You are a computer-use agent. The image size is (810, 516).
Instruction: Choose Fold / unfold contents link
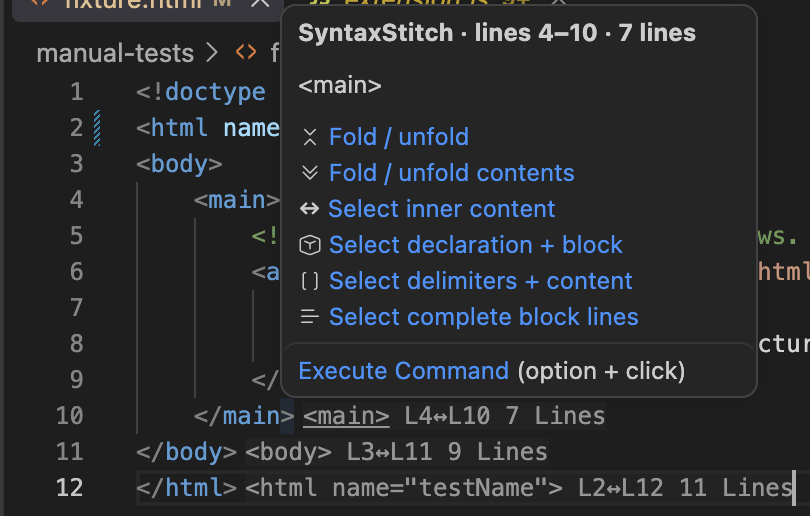tap(451, 173)
